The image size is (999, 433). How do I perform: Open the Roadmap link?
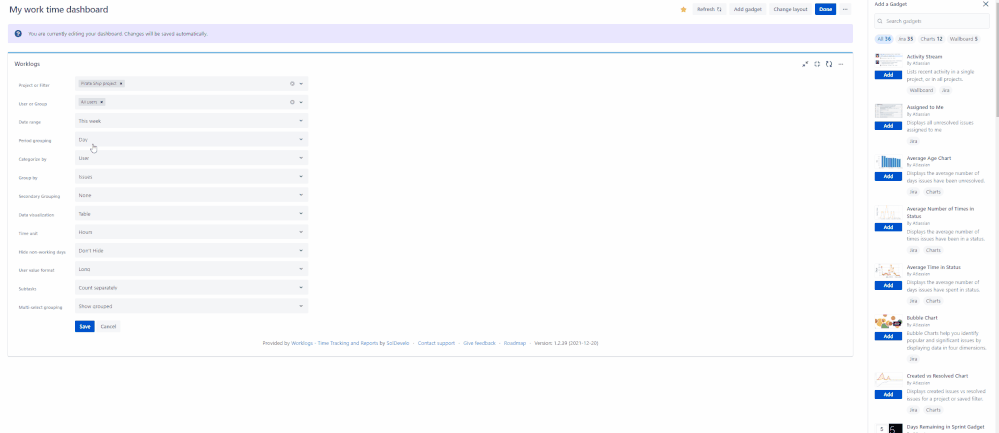(x=514, y=343)
